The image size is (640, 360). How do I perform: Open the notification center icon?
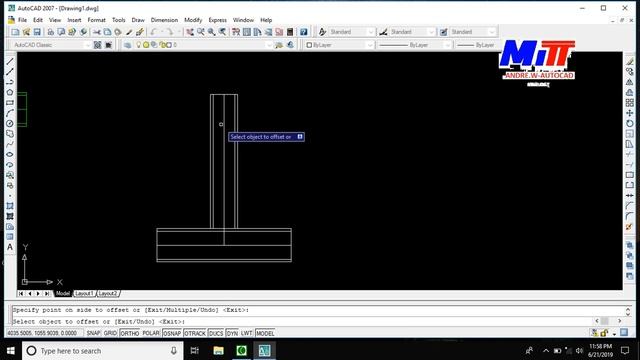[625, 351]
